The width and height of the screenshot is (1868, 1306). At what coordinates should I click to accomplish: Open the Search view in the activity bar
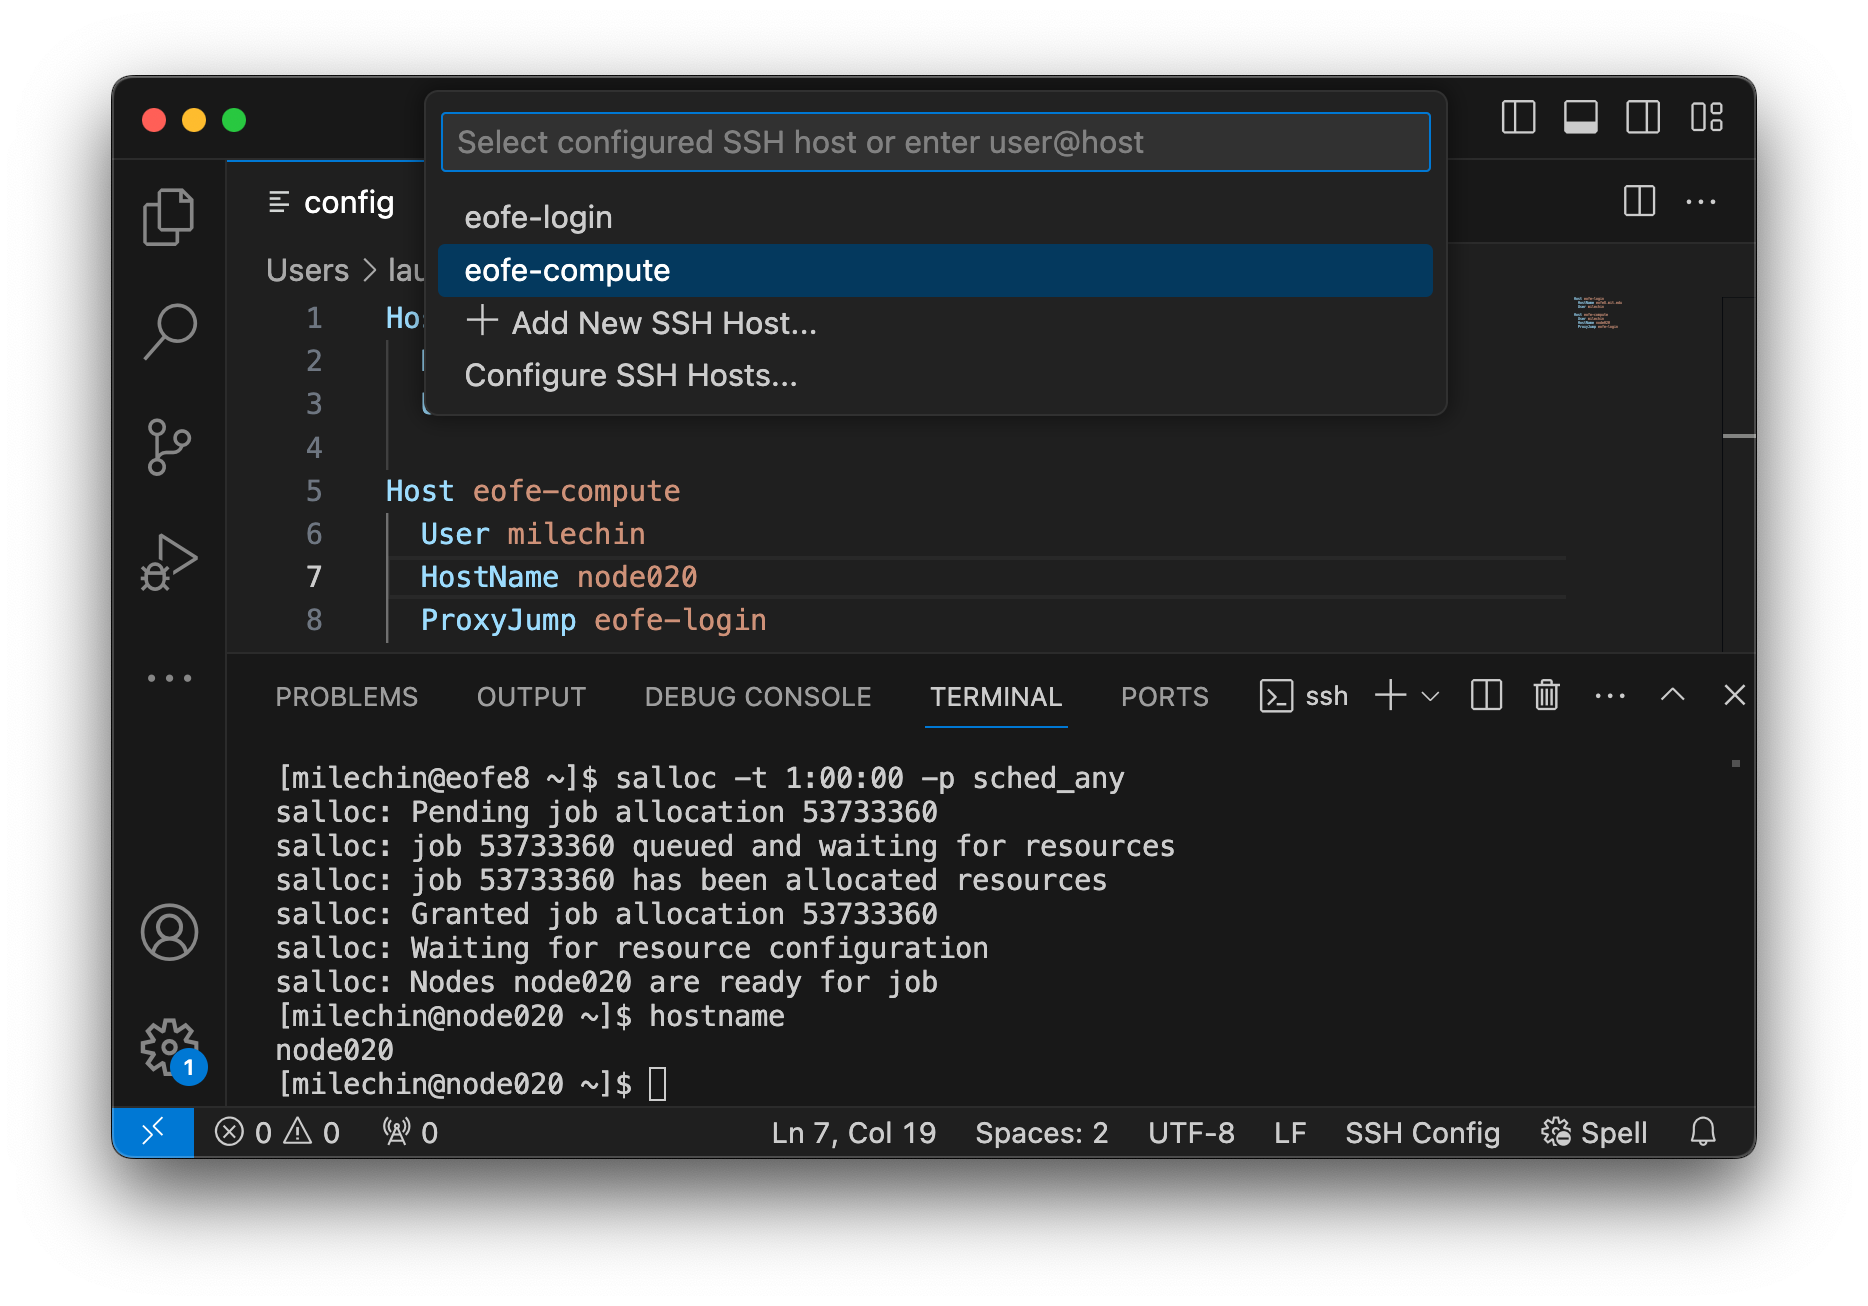point(169,331)
